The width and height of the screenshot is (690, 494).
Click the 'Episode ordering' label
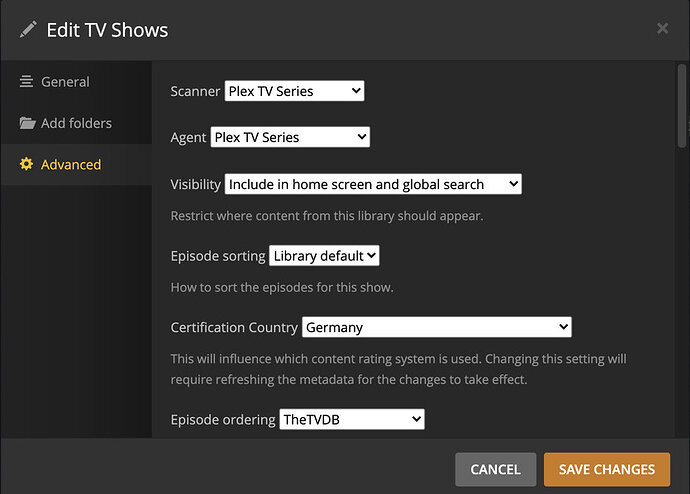223,420
